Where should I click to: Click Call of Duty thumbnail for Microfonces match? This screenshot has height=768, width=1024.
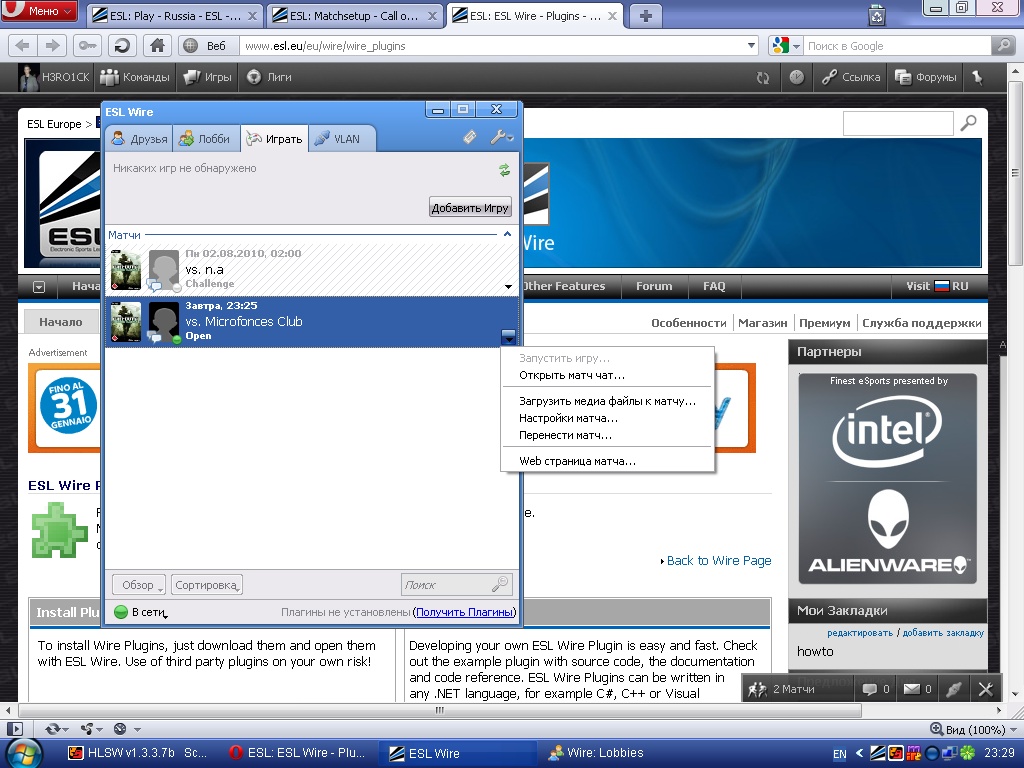[x=125, y=321]
